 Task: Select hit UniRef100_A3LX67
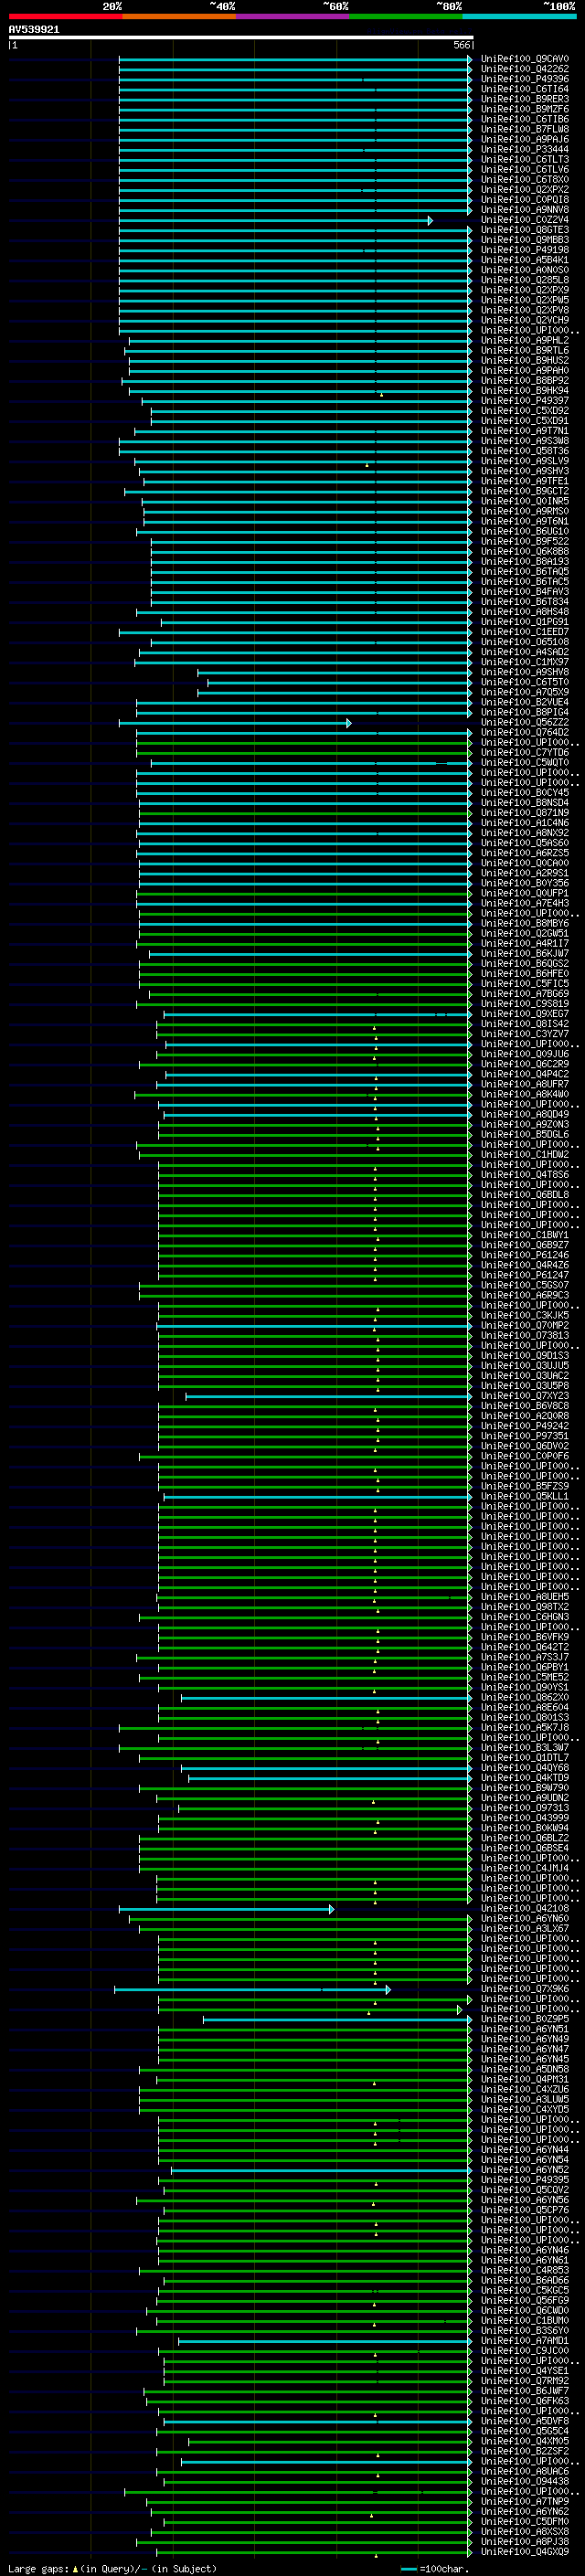point(525,1928)
